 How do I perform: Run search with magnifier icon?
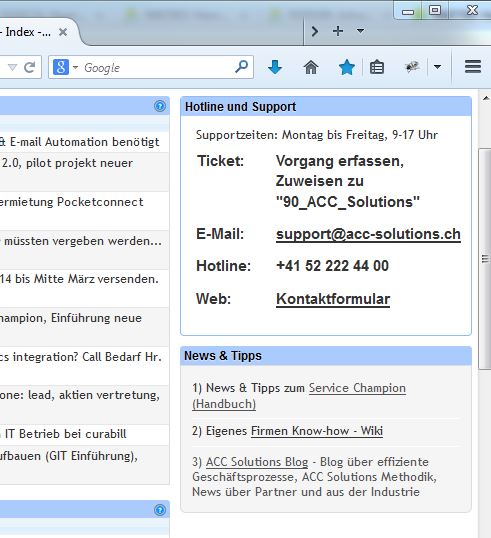[x=242, y=67]
